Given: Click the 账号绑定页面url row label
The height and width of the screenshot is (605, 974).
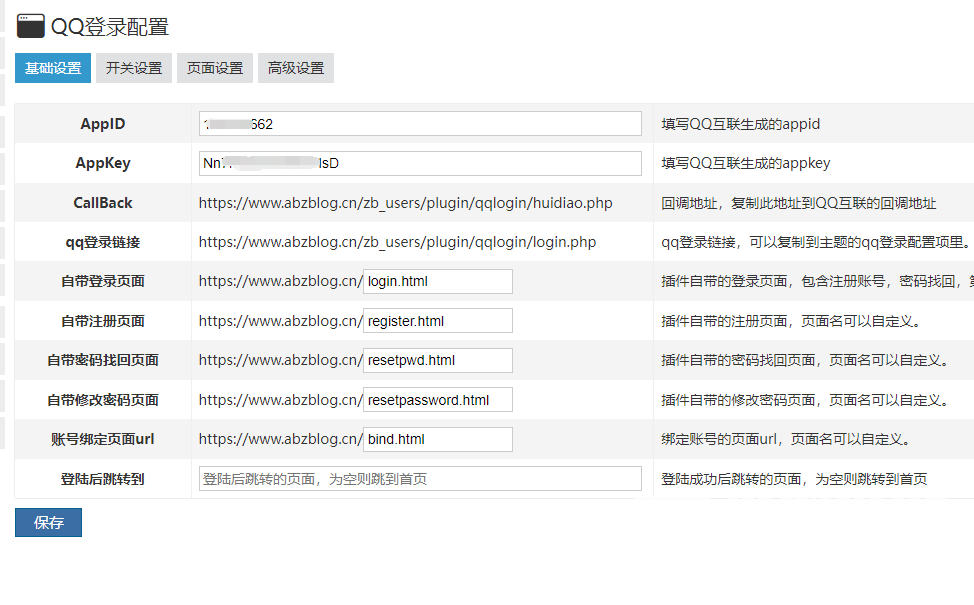Looking at the screenshot, I should (x=102, y=439).
